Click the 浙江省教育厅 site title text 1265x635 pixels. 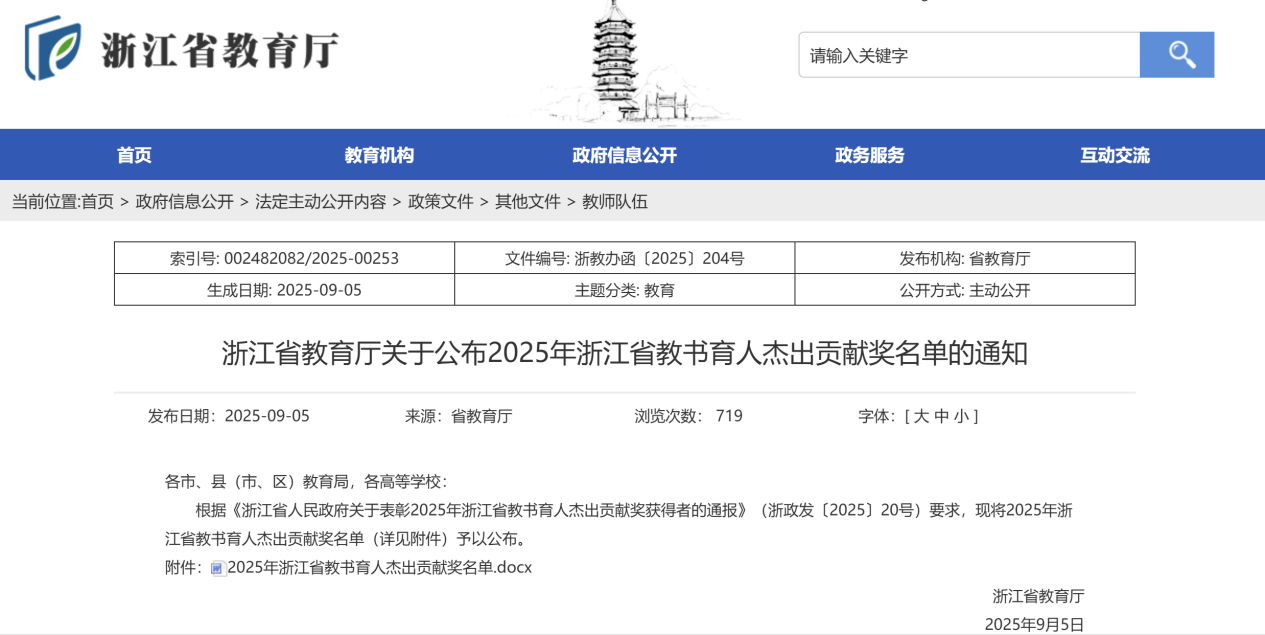(220, 49)
